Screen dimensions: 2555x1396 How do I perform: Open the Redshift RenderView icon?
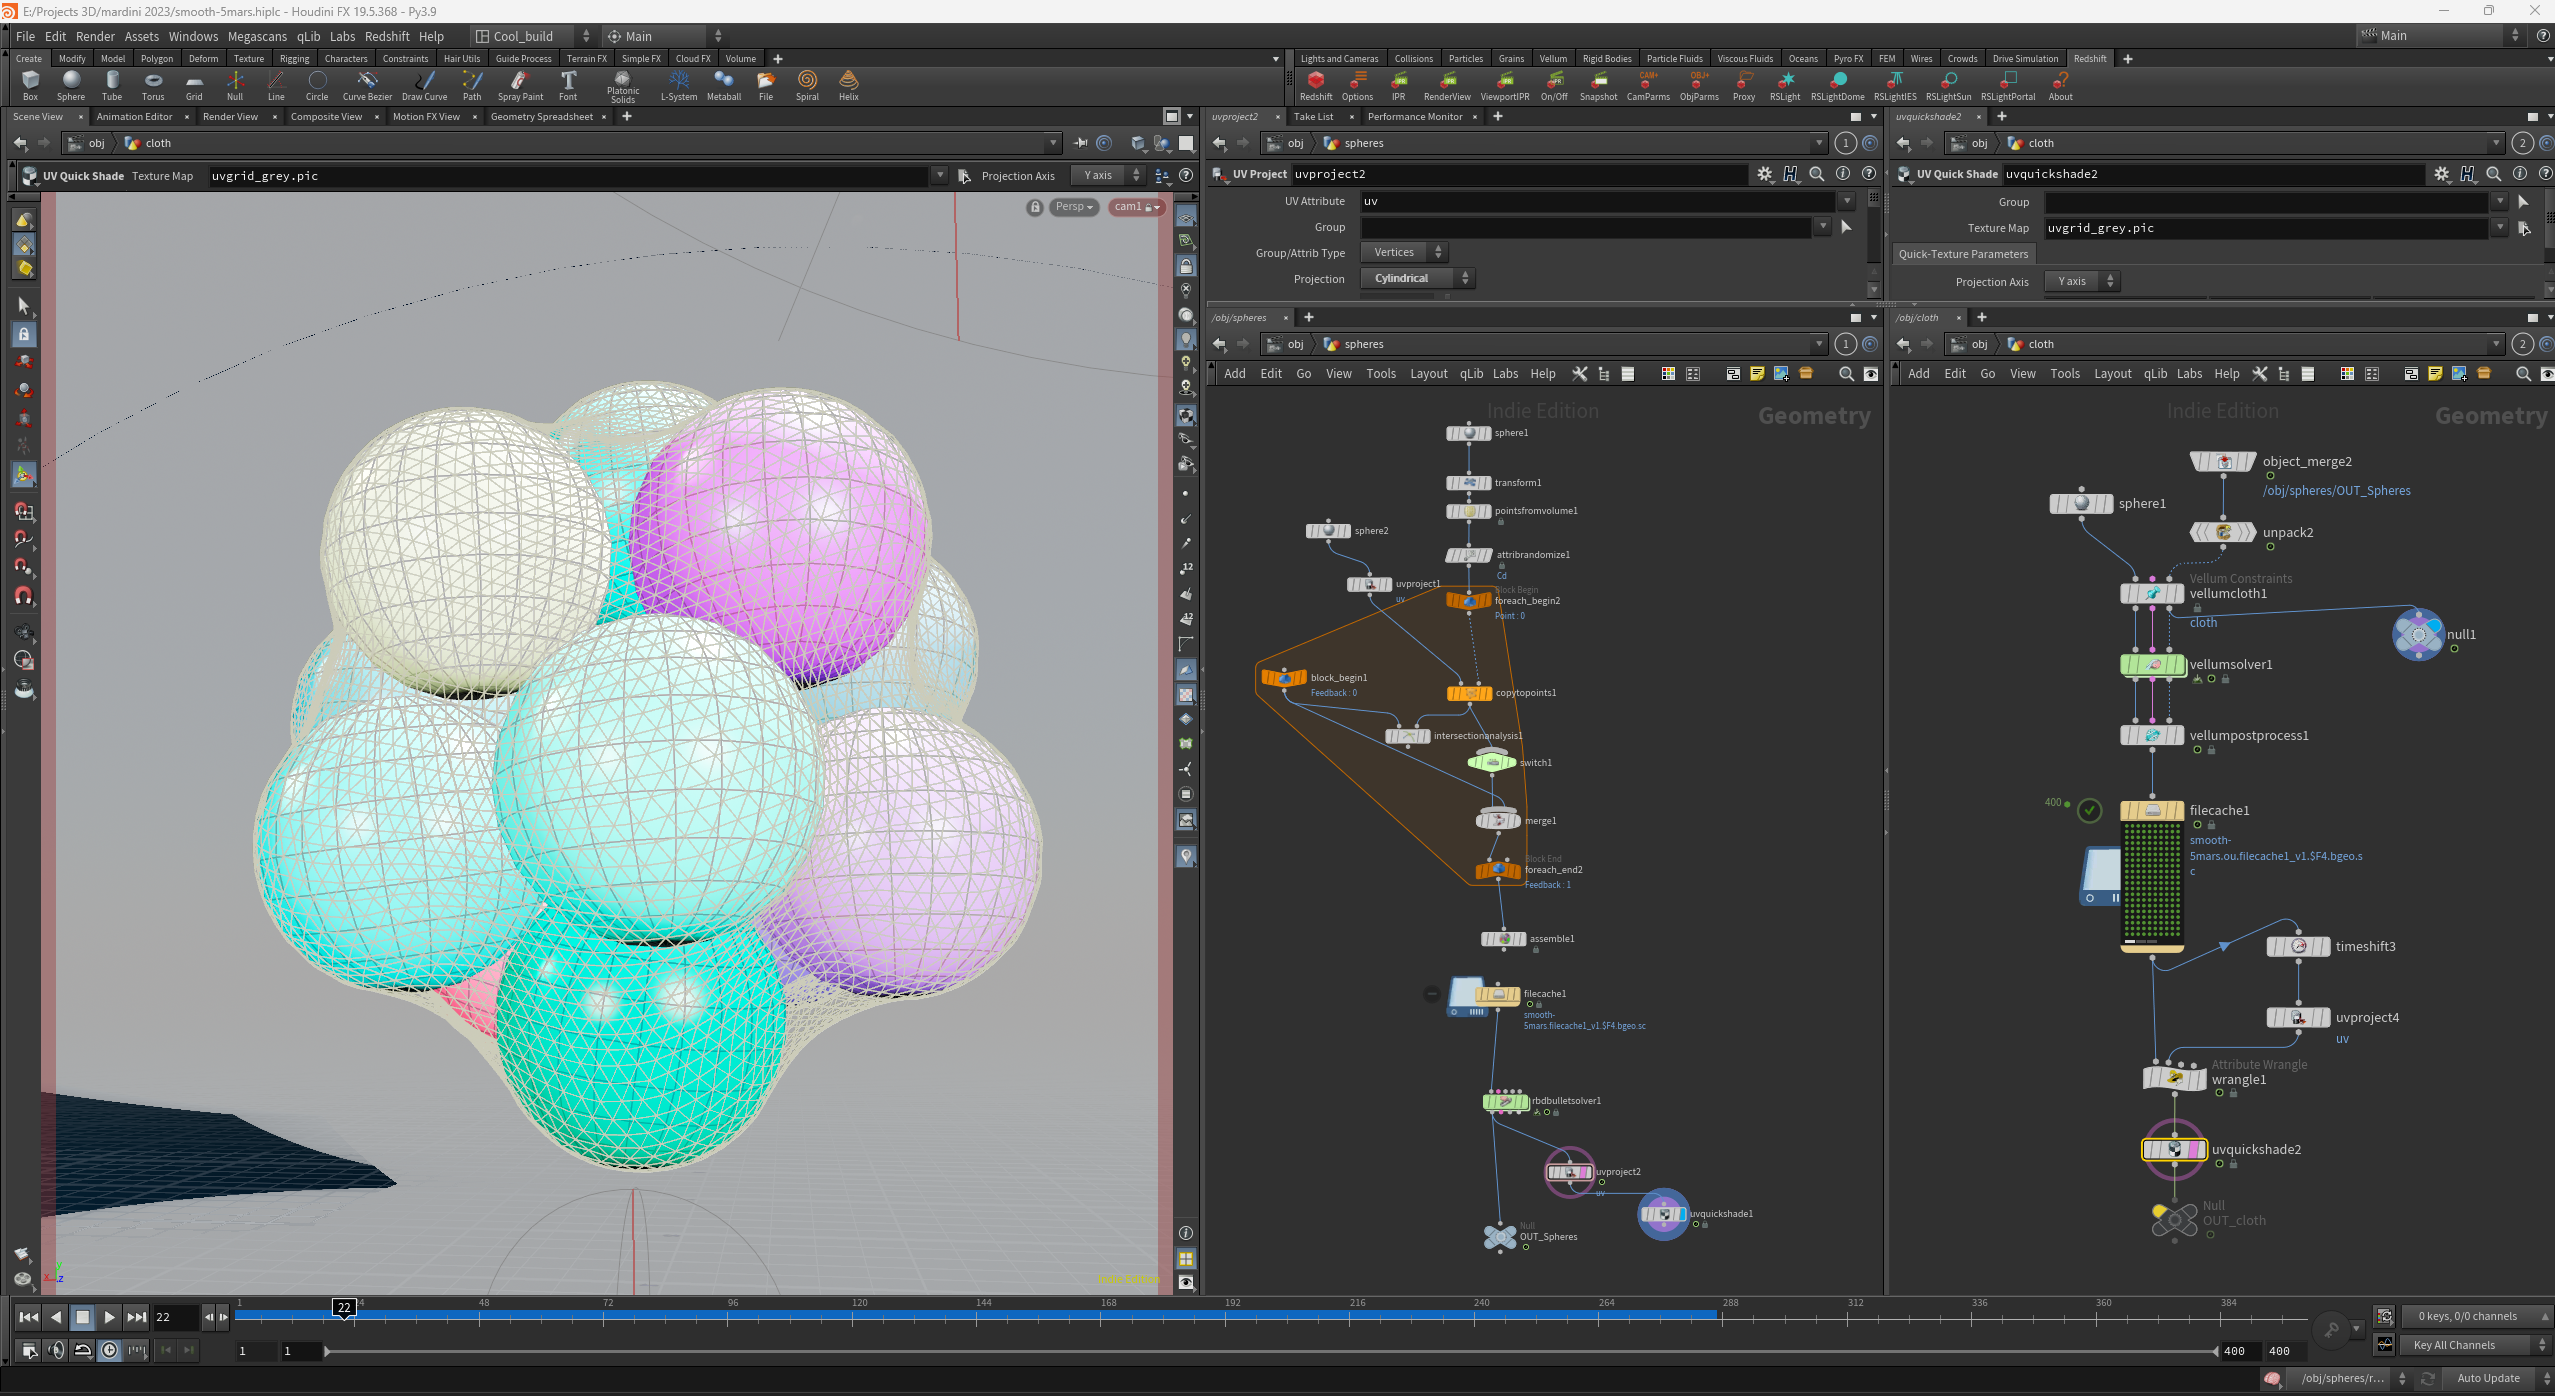[x=1447, y=85]
